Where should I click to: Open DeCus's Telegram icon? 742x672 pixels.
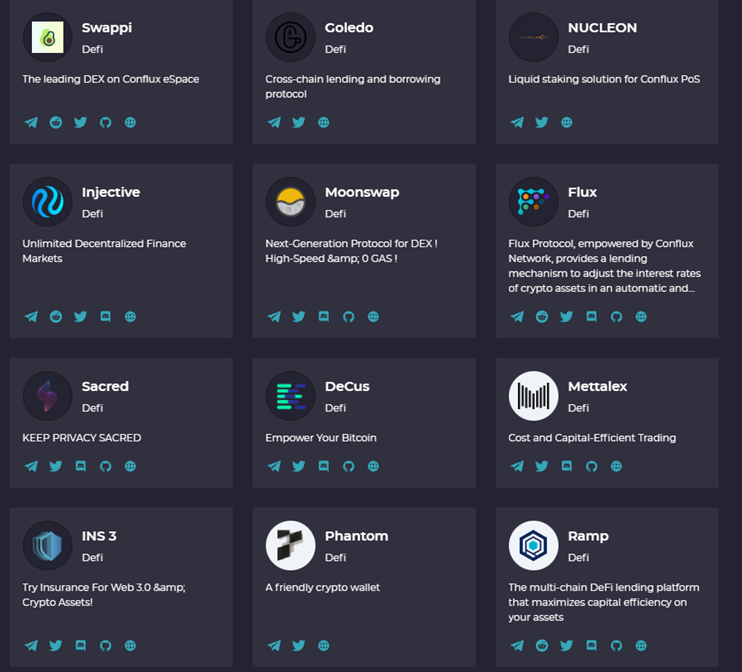(x=274, y=466)
